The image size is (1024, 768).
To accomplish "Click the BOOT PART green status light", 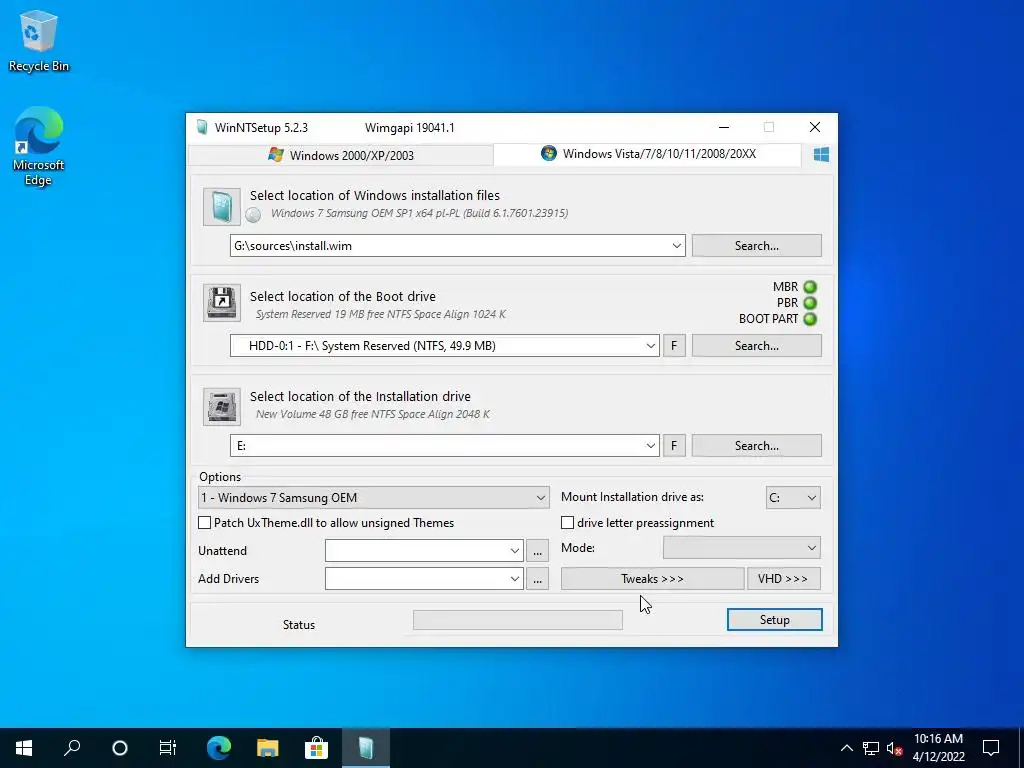I will click(810, 319).
